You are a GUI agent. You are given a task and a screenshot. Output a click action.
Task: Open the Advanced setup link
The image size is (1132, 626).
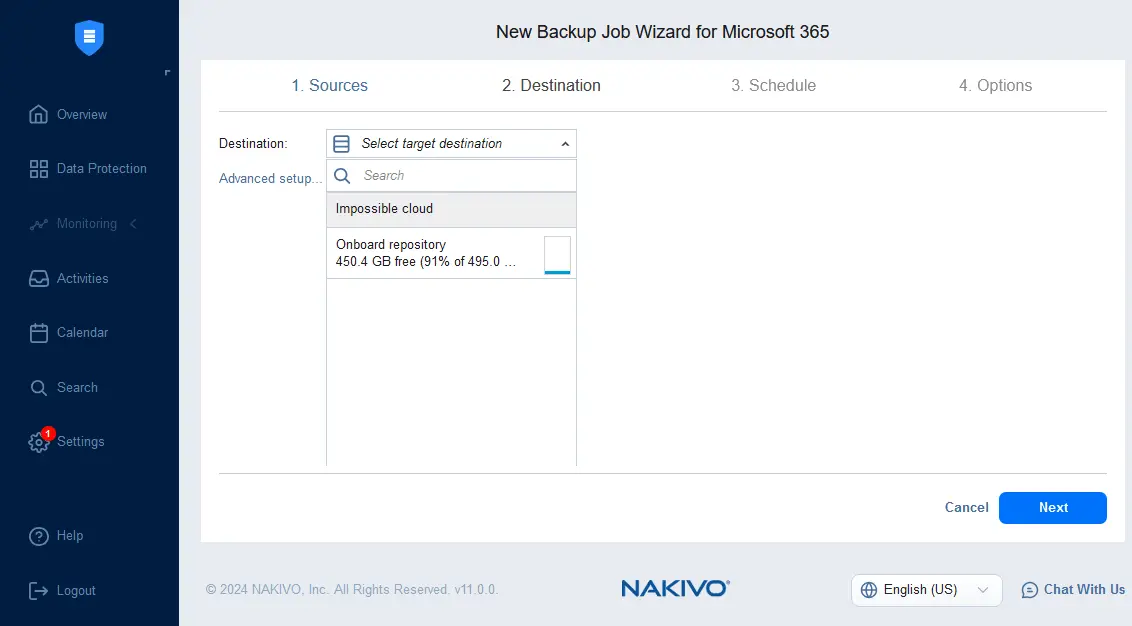click(270, 178)
